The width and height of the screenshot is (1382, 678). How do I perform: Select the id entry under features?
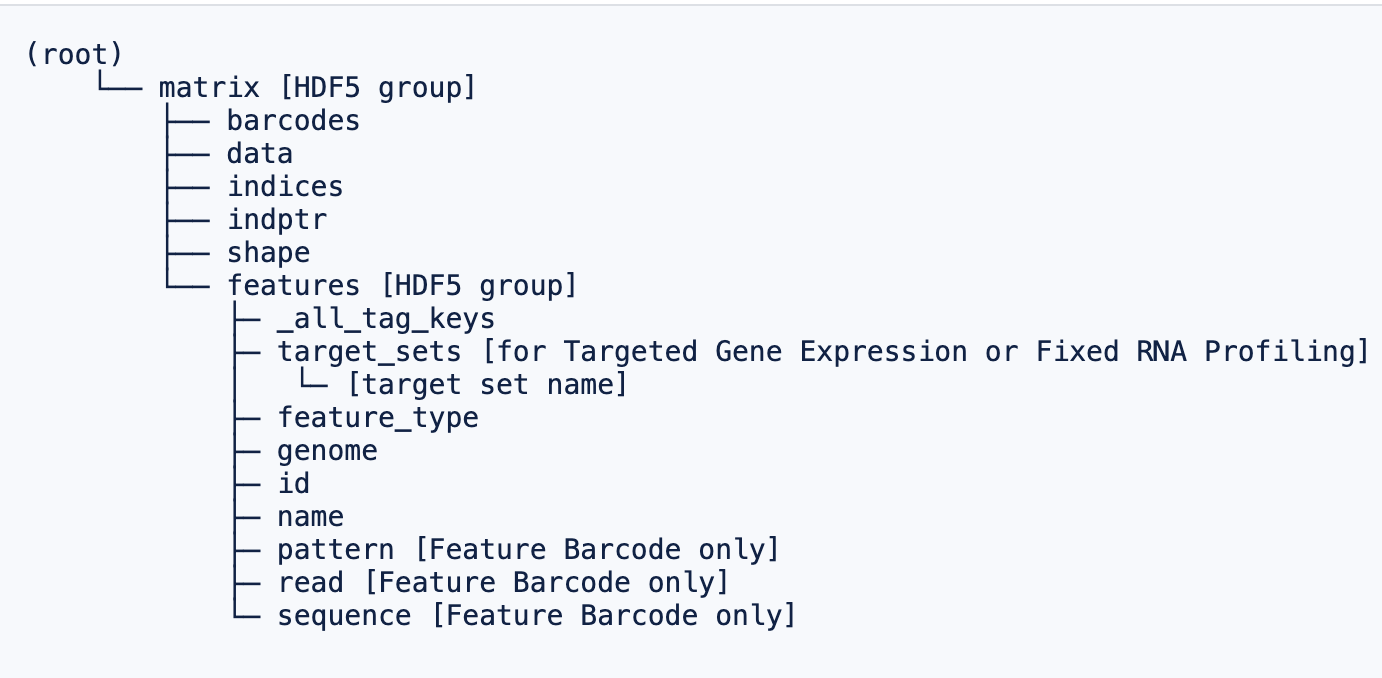[293, 483]
